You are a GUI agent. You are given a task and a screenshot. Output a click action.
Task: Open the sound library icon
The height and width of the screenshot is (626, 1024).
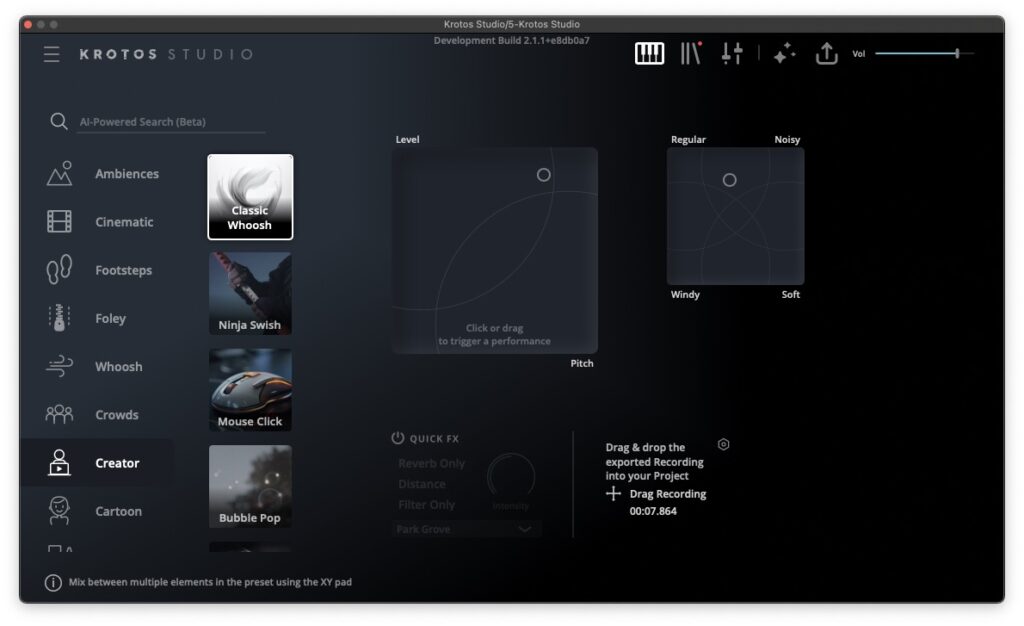[691, 54]
